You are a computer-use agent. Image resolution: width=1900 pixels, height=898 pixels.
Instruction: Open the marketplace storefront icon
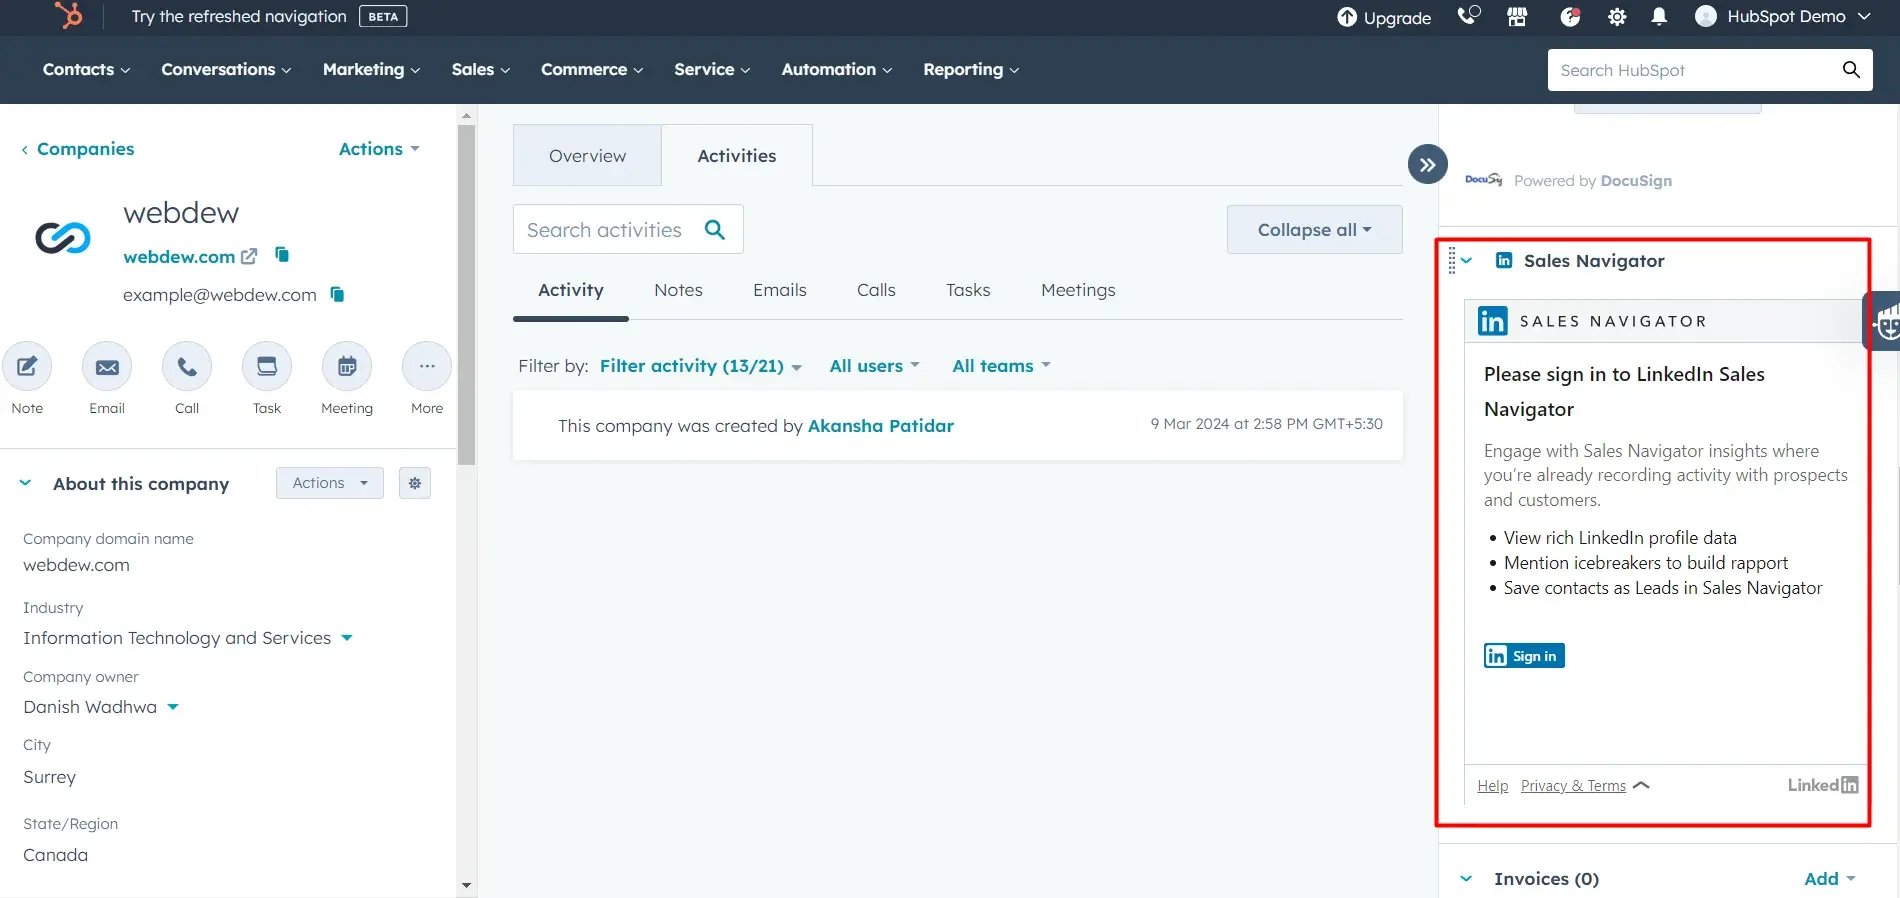pyautogui.click(x=1517, y=16)
